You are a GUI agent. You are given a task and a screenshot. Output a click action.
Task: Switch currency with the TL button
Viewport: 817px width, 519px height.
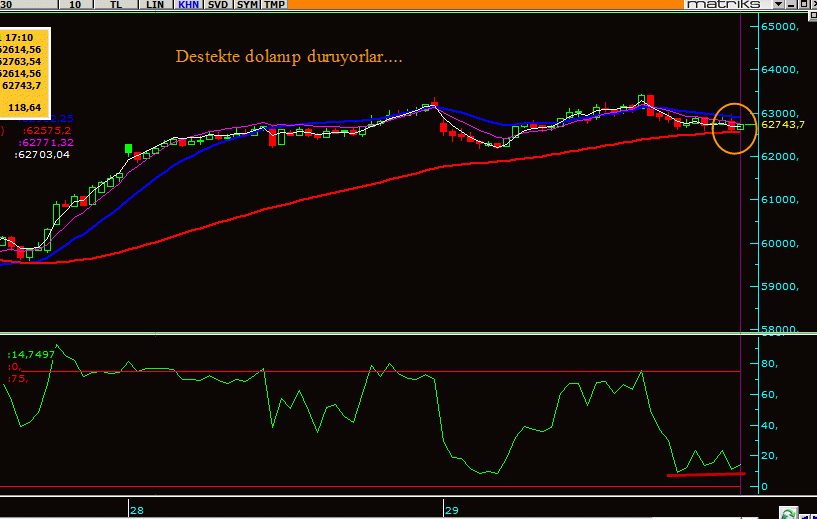pos(116,4)
